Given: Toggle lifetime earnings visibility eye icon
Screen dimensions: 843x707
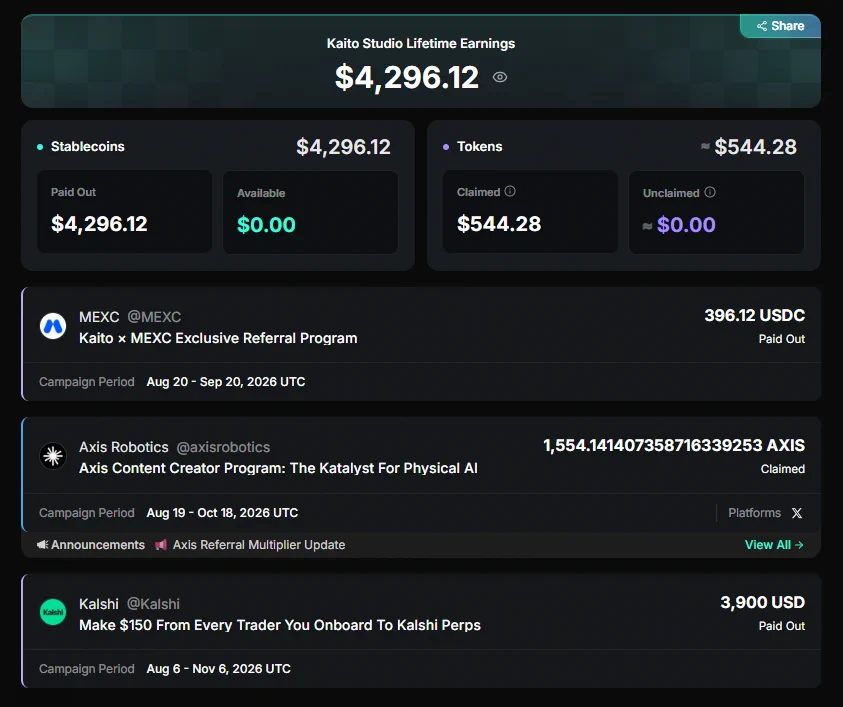Looking at the screenshot, I should [x=500, y=77].
